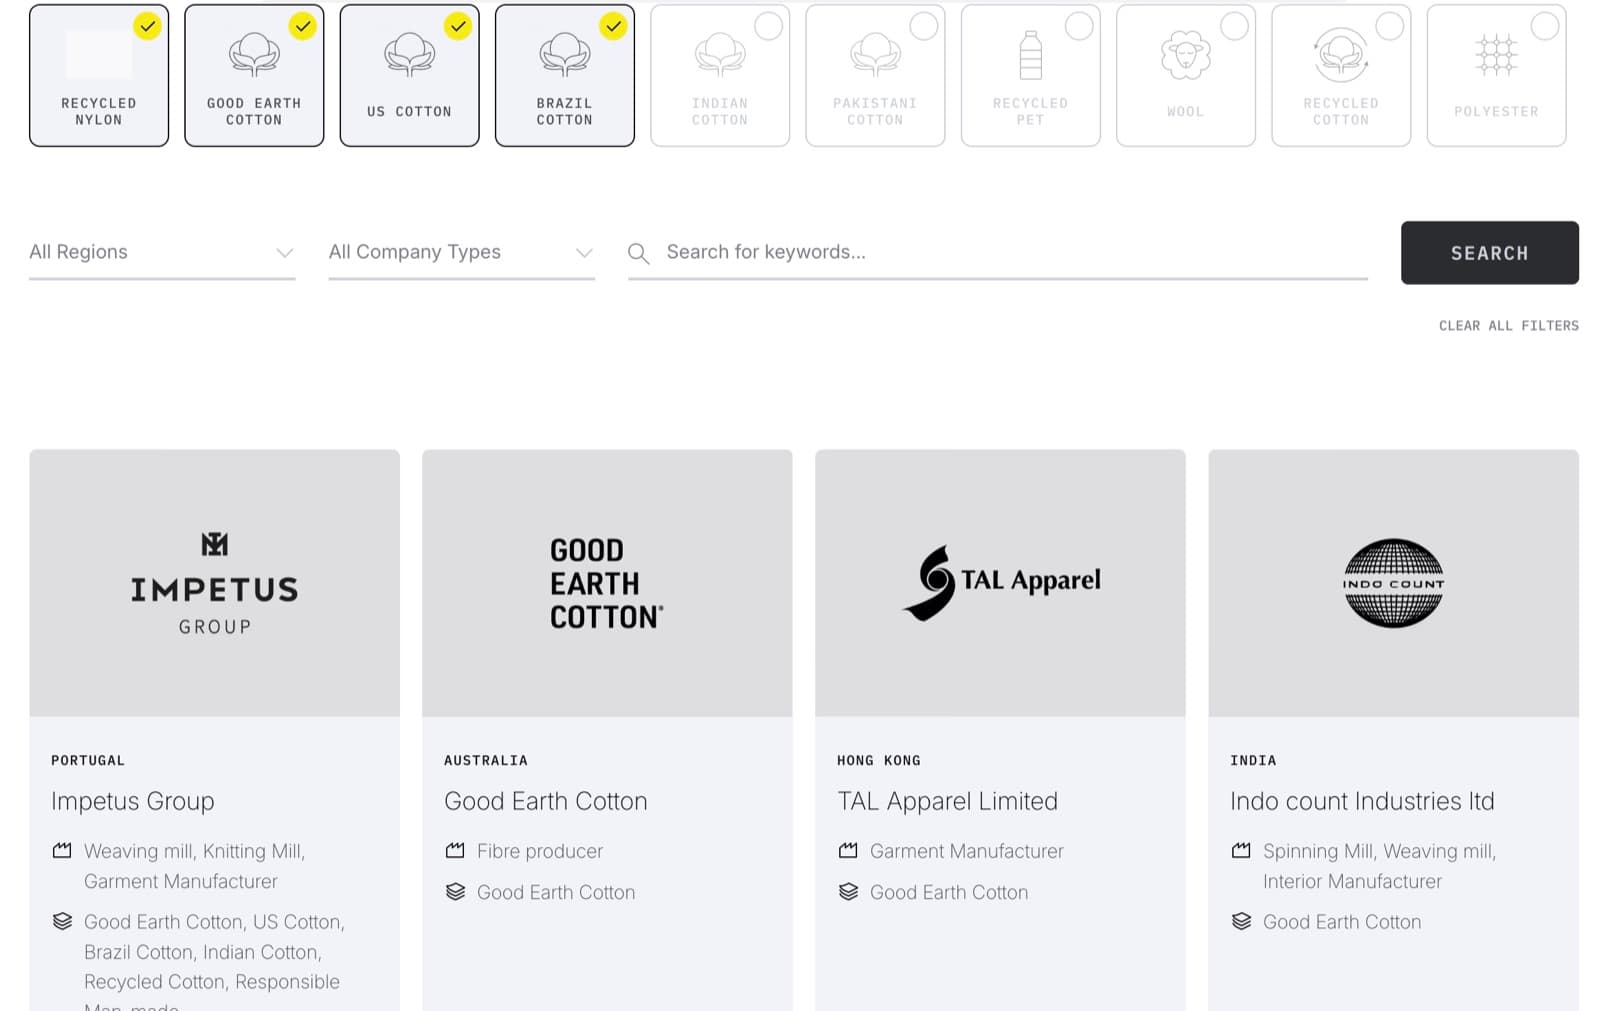This screenshot has width=1600, height=1011.
Task: Check the Polyester filter circle
Action: pos(1545,27)
